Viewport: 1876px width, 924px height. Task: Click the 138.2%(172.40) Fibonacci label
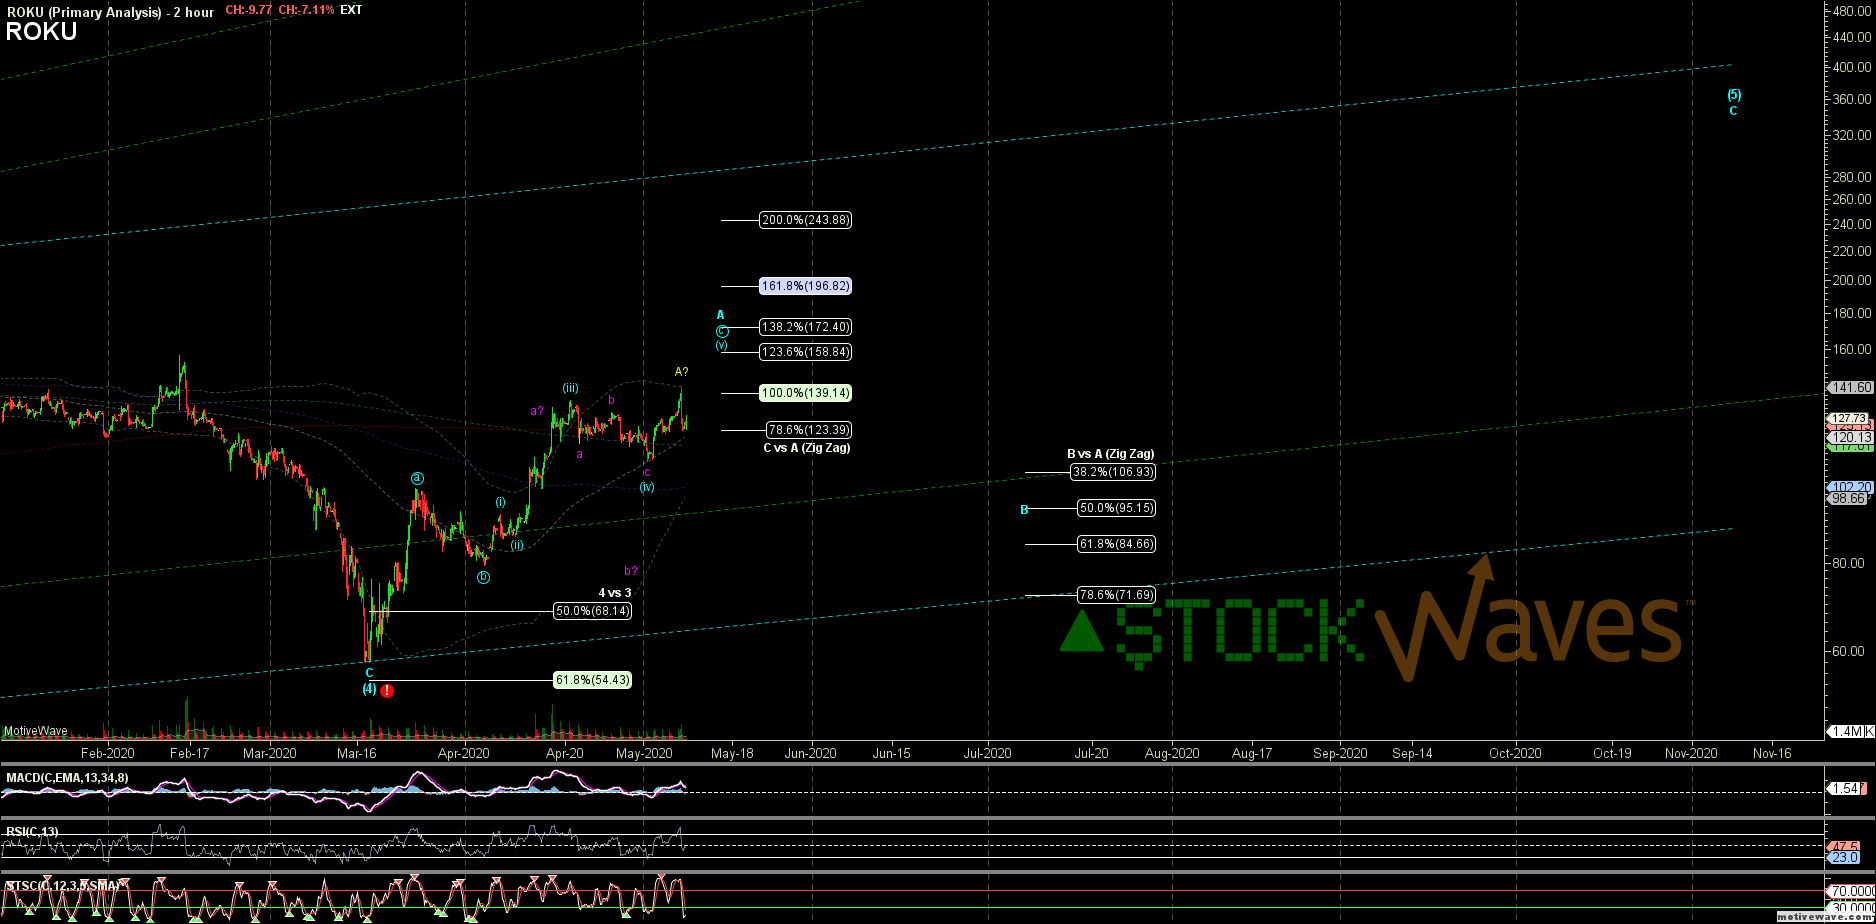tap(806, 327)
